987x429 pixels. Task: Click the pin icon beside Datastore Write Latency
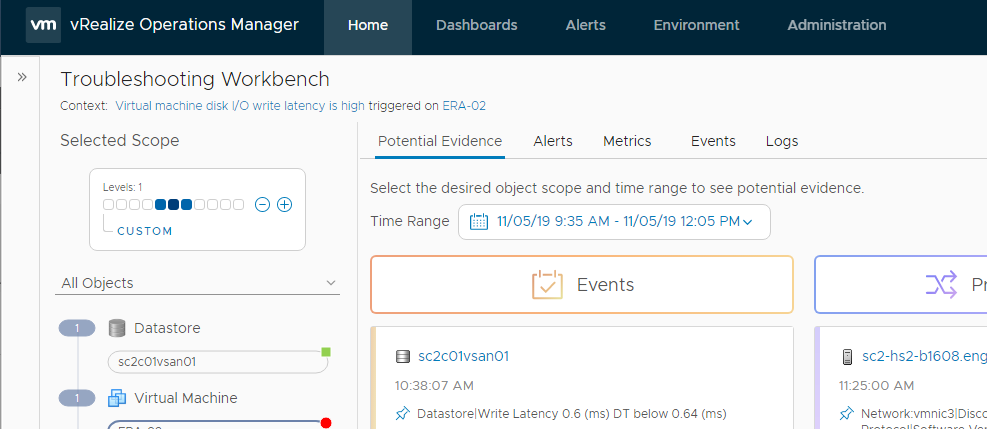[403, 413]
